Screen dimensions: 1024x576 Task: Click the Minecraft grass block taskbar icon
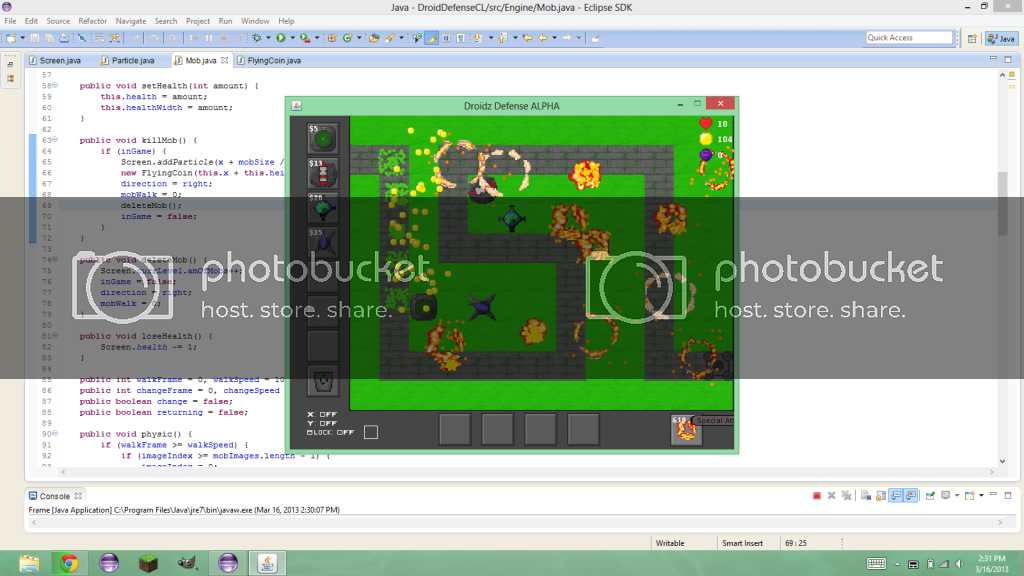pyautogui.click(x=148, y=563)
